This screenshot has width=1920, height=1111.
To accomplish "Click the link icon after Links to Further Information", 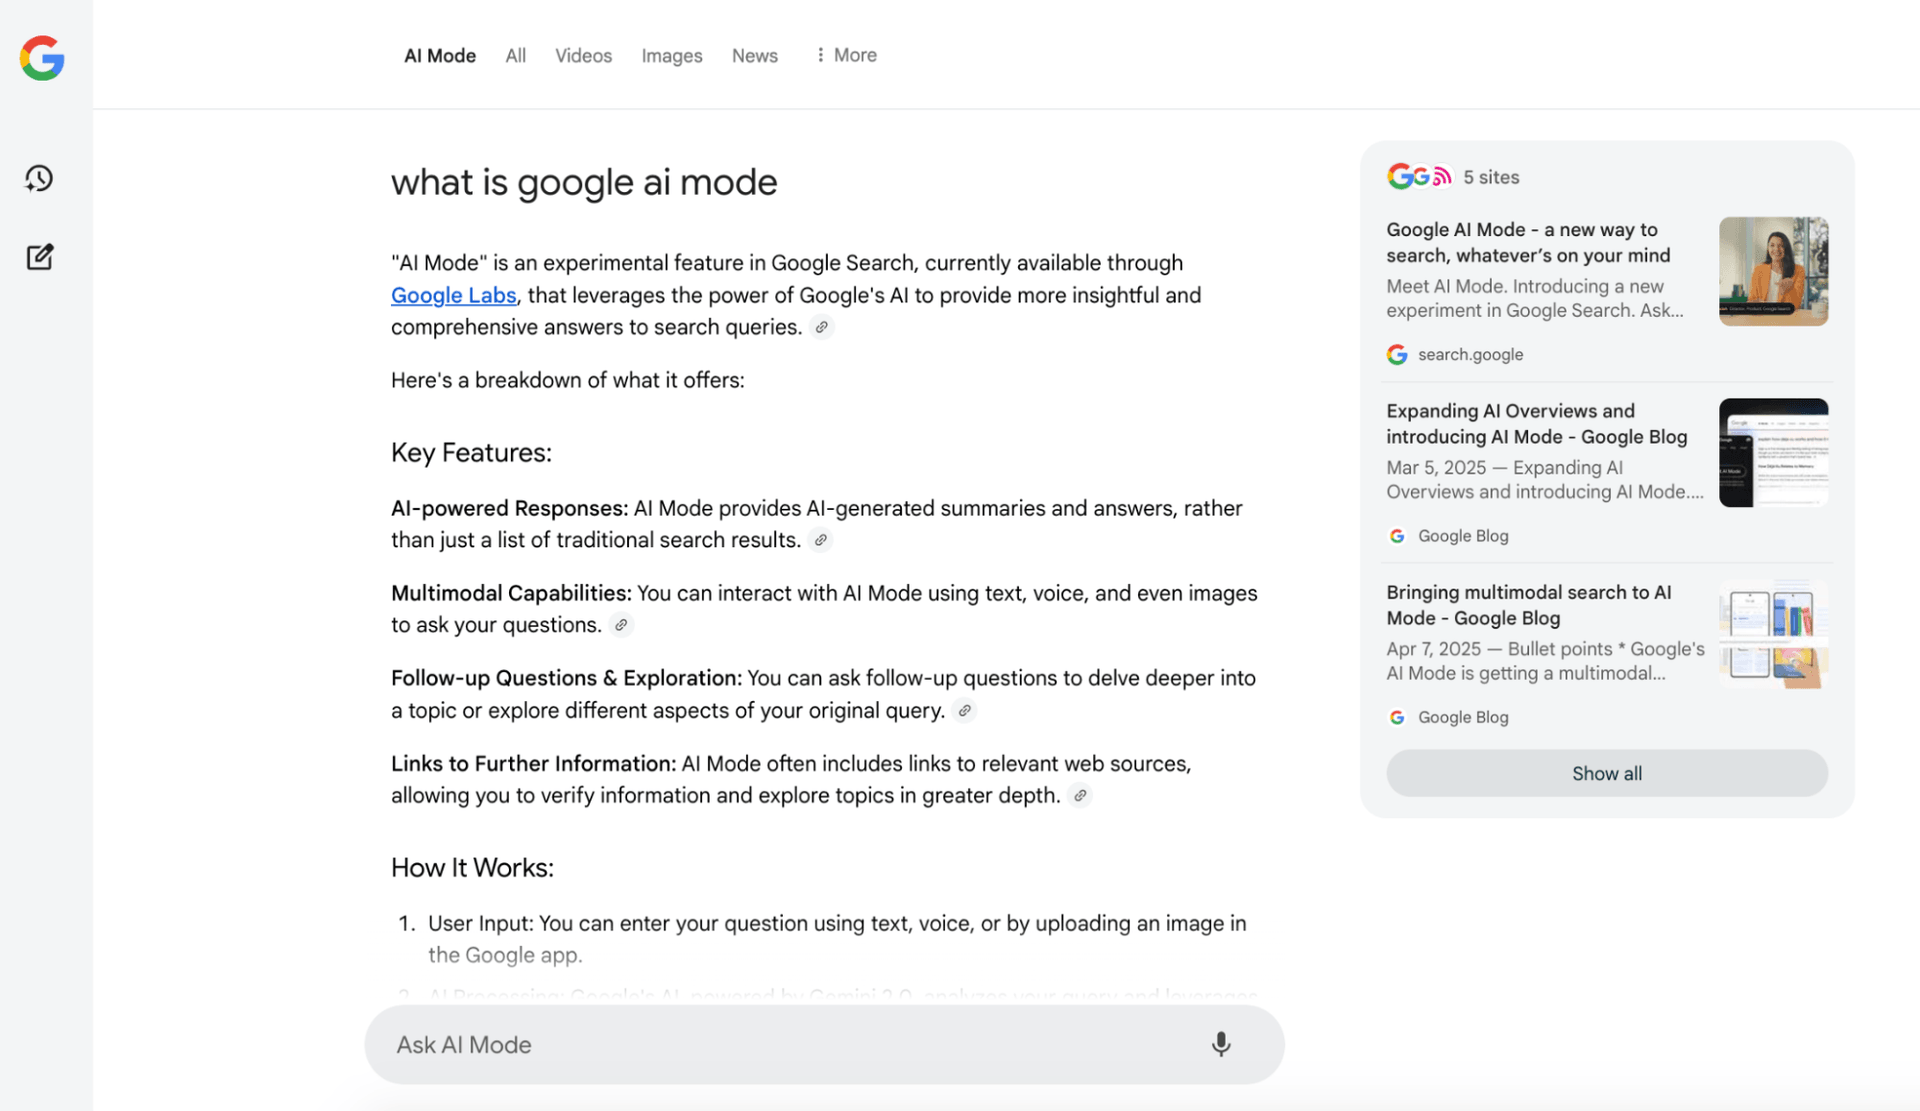I will [1079, 795].
